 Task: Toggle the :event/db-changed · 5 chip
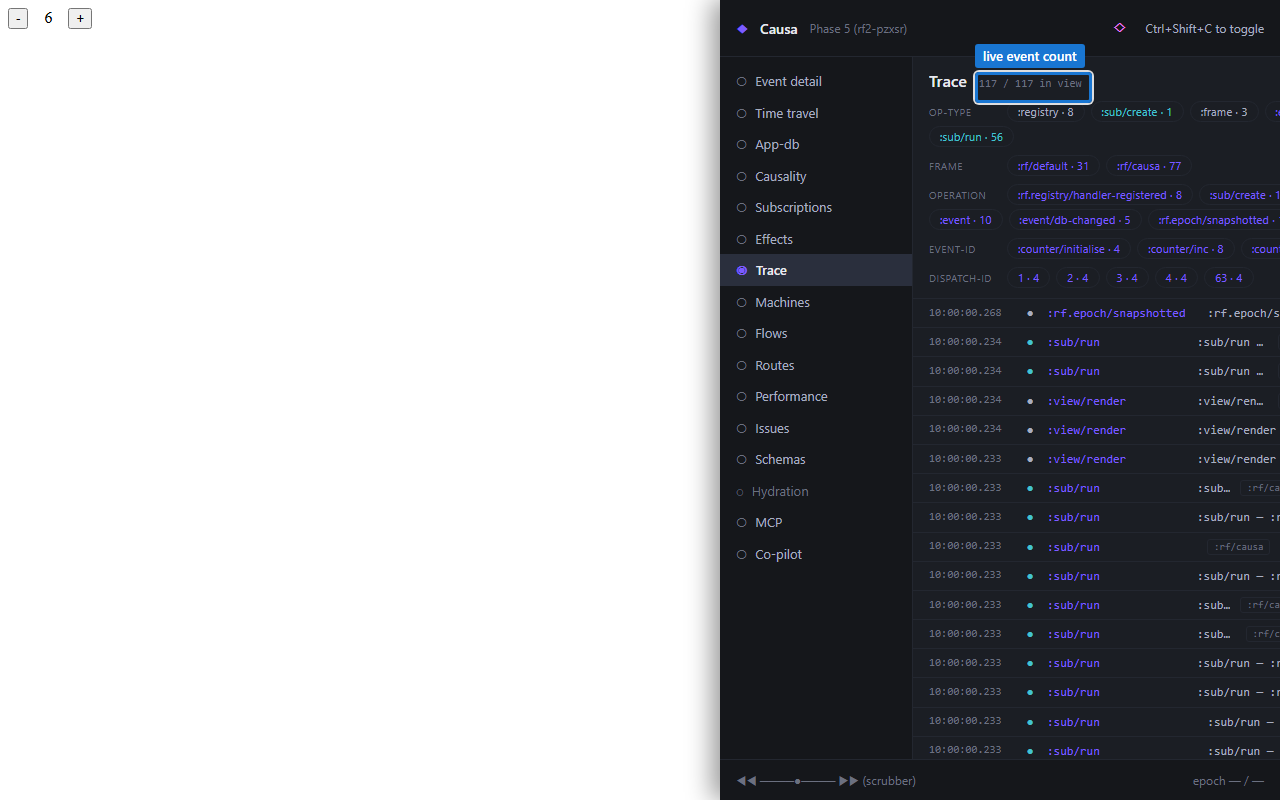[x=1075, y=220]
